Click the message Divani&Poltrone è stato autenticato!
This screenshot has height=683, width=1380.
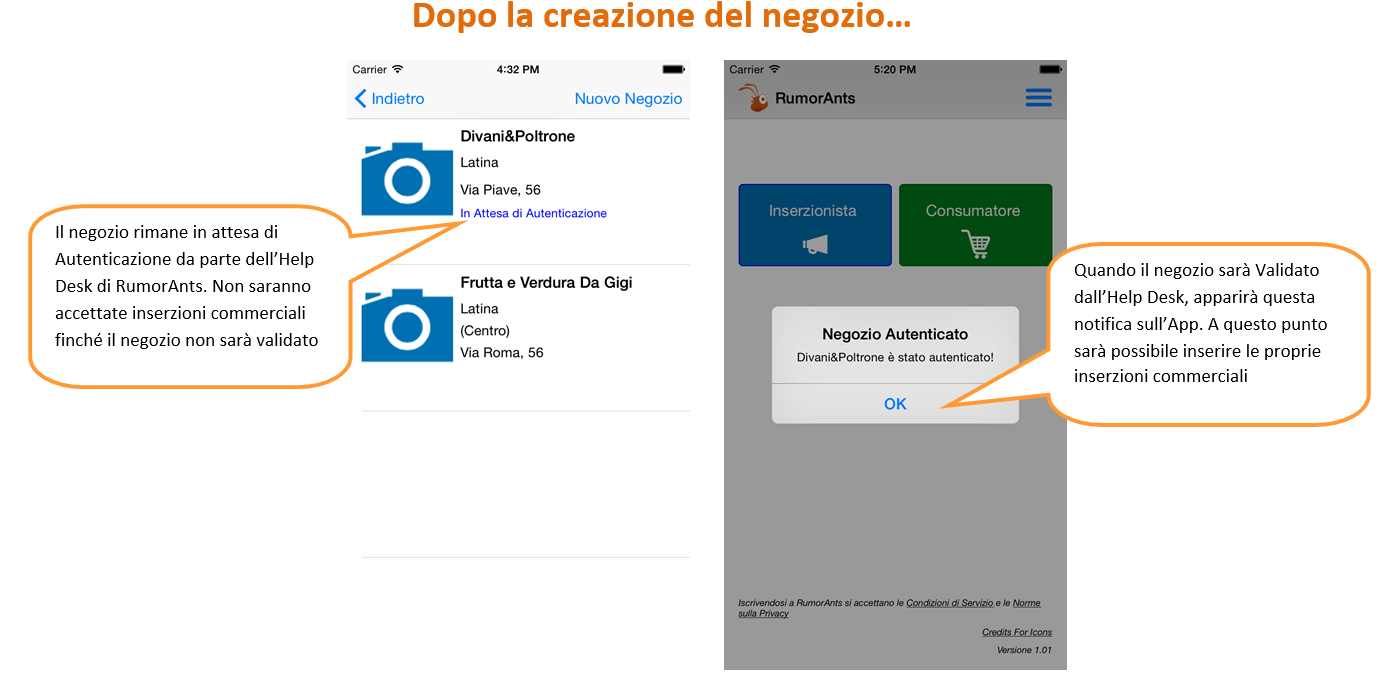895,357
